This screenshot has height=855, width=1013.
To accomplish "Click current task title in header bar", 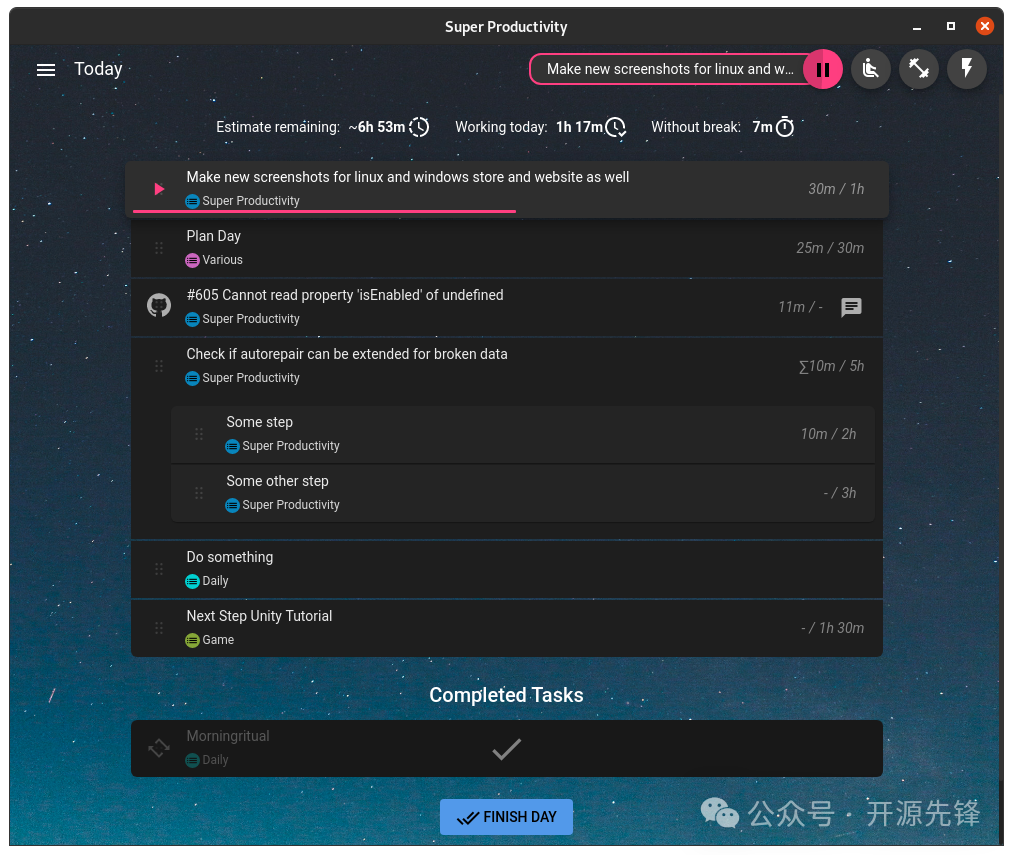I will pyautogui.click(x=670, y=69).
